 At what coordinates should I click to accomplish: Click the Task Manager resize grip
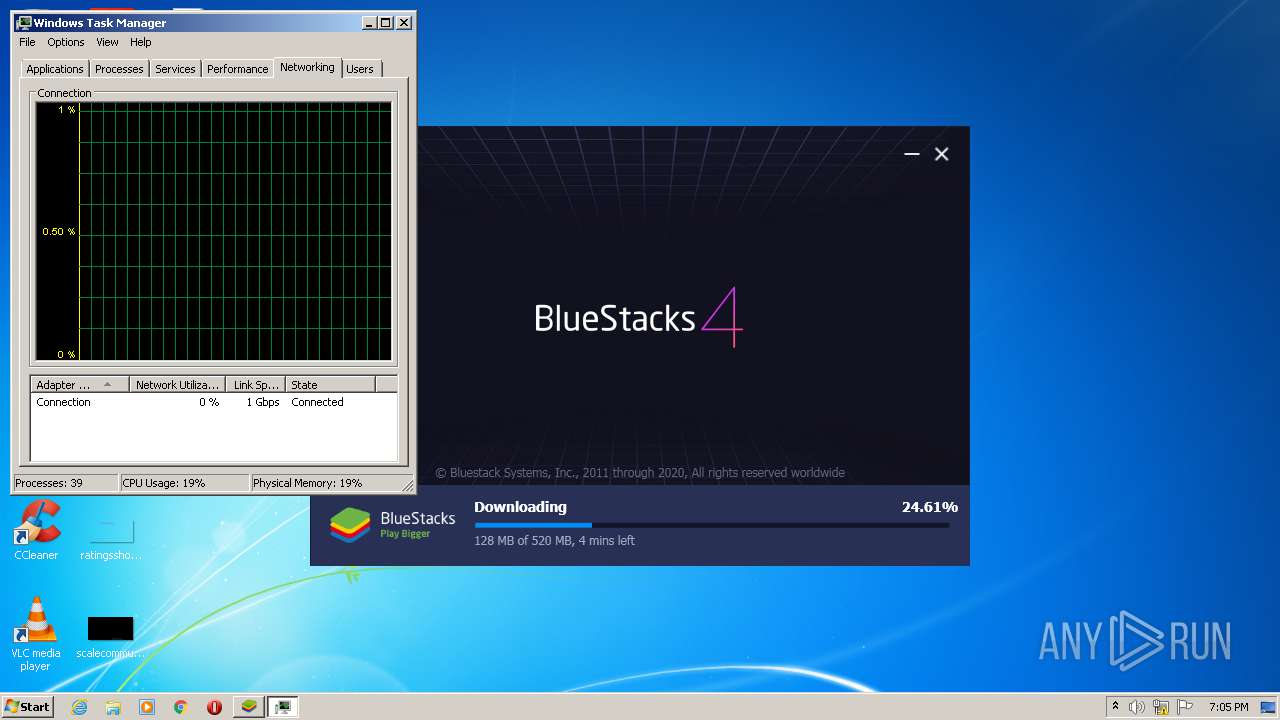click(x=408, y=487)
